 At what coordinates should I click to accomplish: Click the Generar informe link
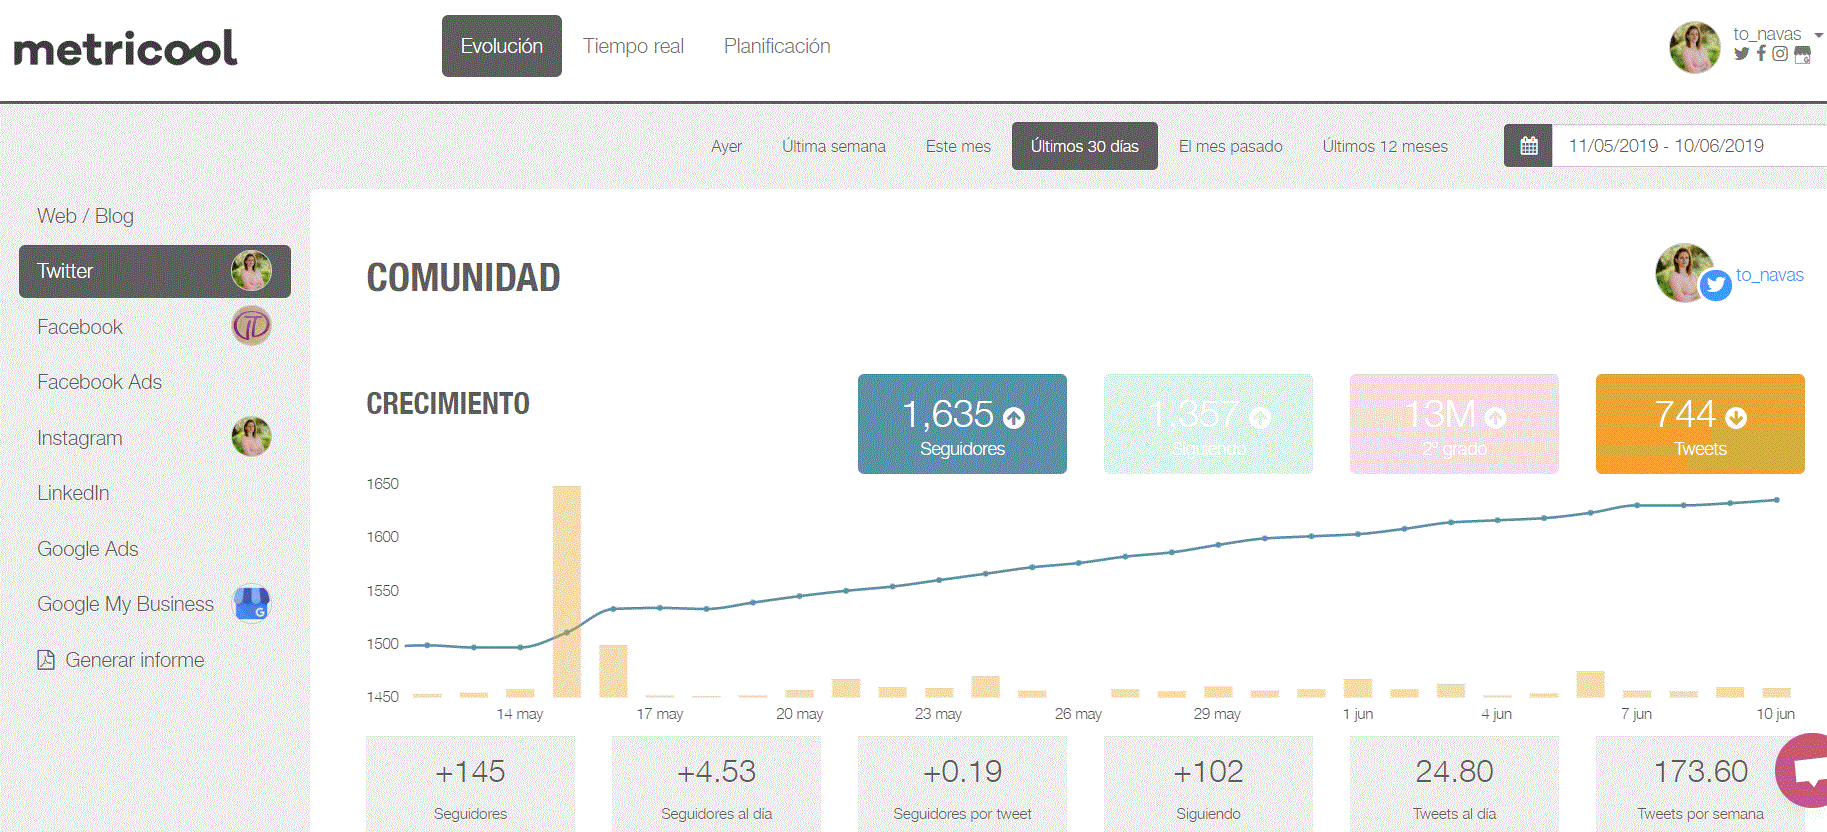pos(134,660)
